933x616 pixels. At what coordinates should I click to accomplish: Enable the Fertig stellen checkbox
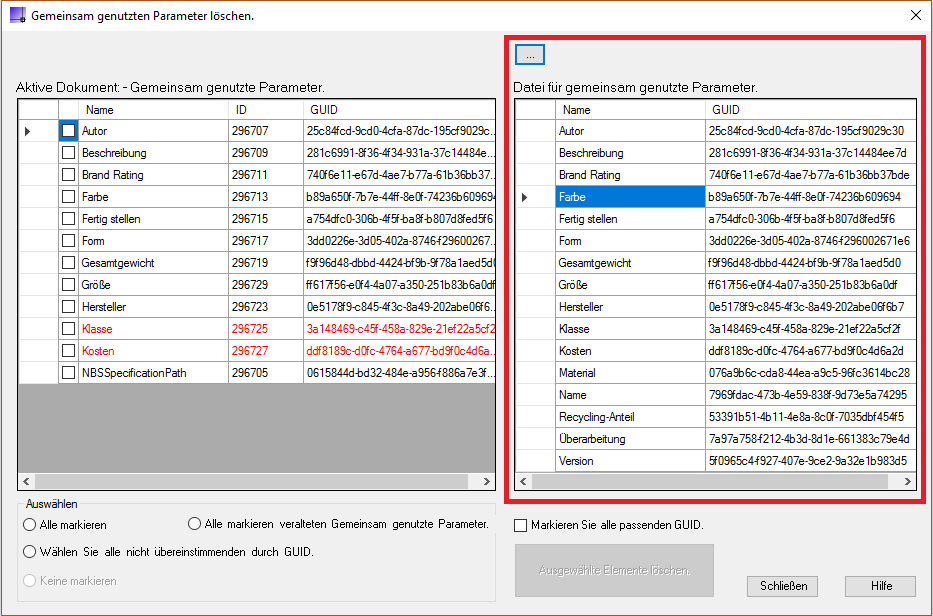click(68, 218)
